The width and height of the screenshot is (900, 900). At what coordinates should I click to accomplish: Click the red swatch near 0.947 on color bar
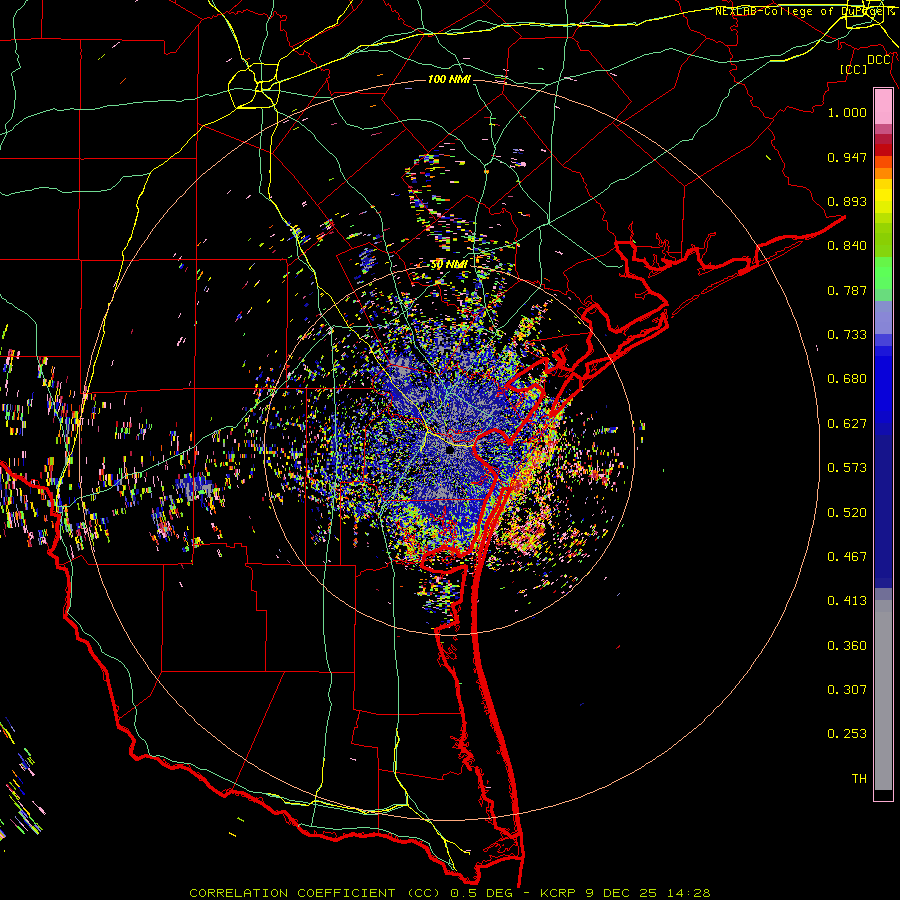(x=883, y=150)
